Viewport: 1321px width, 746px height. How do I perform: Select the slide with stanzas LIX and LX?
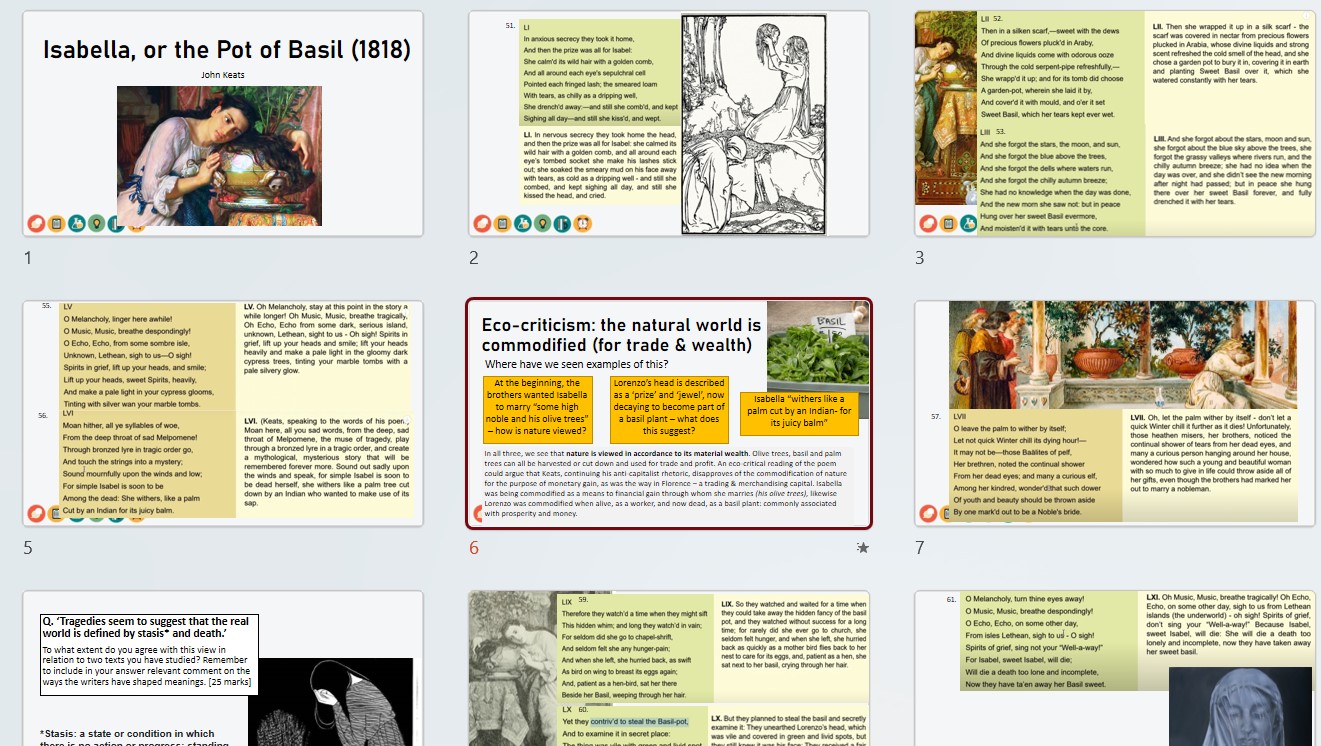[x=669, y=668]
